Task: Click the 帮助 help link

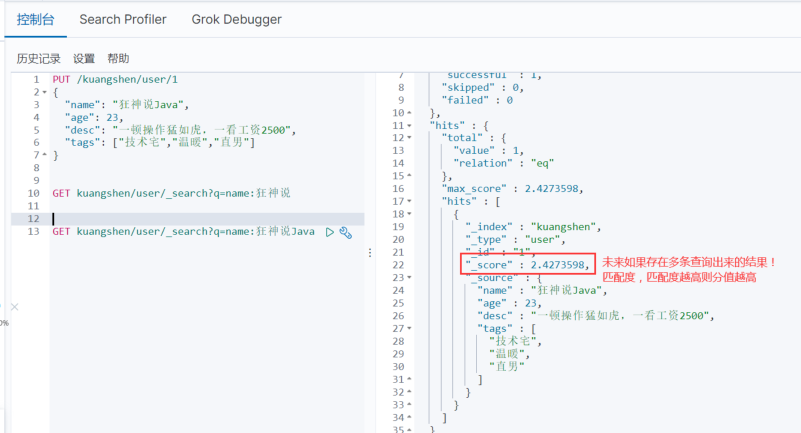Action: tap(118, 59)
